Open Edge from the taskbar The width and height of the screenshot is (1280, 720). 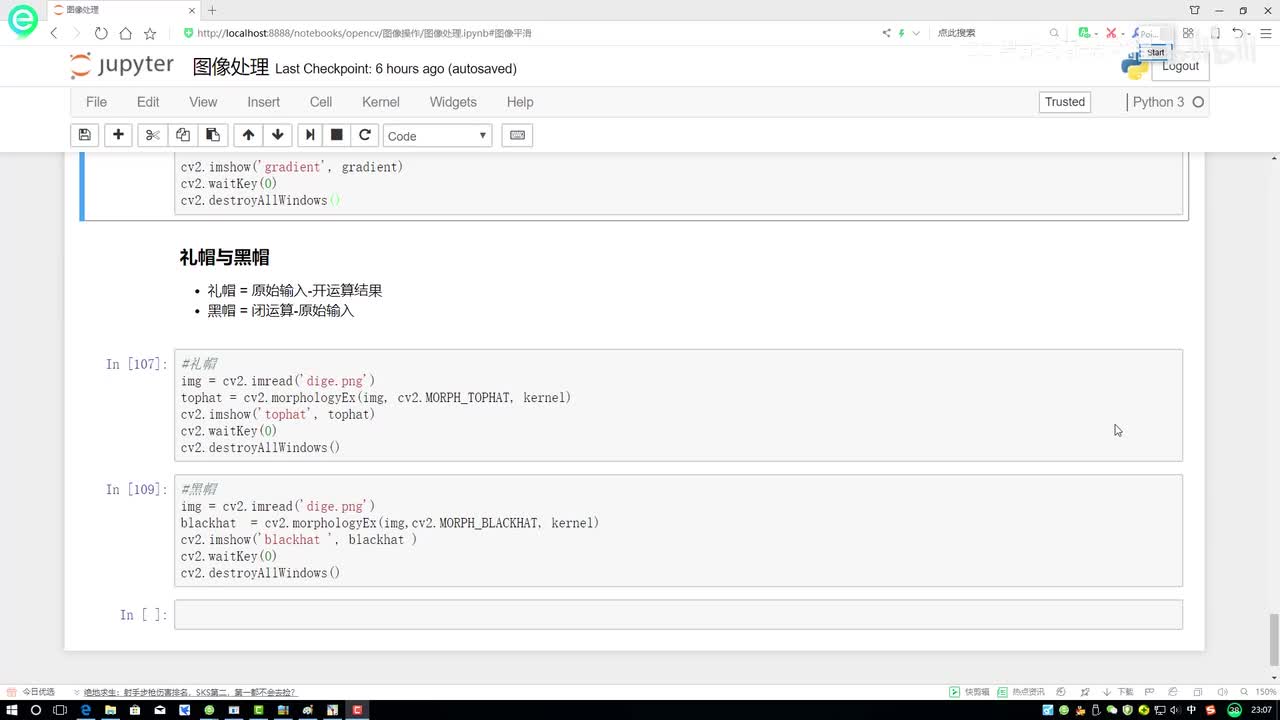point(85,710)
